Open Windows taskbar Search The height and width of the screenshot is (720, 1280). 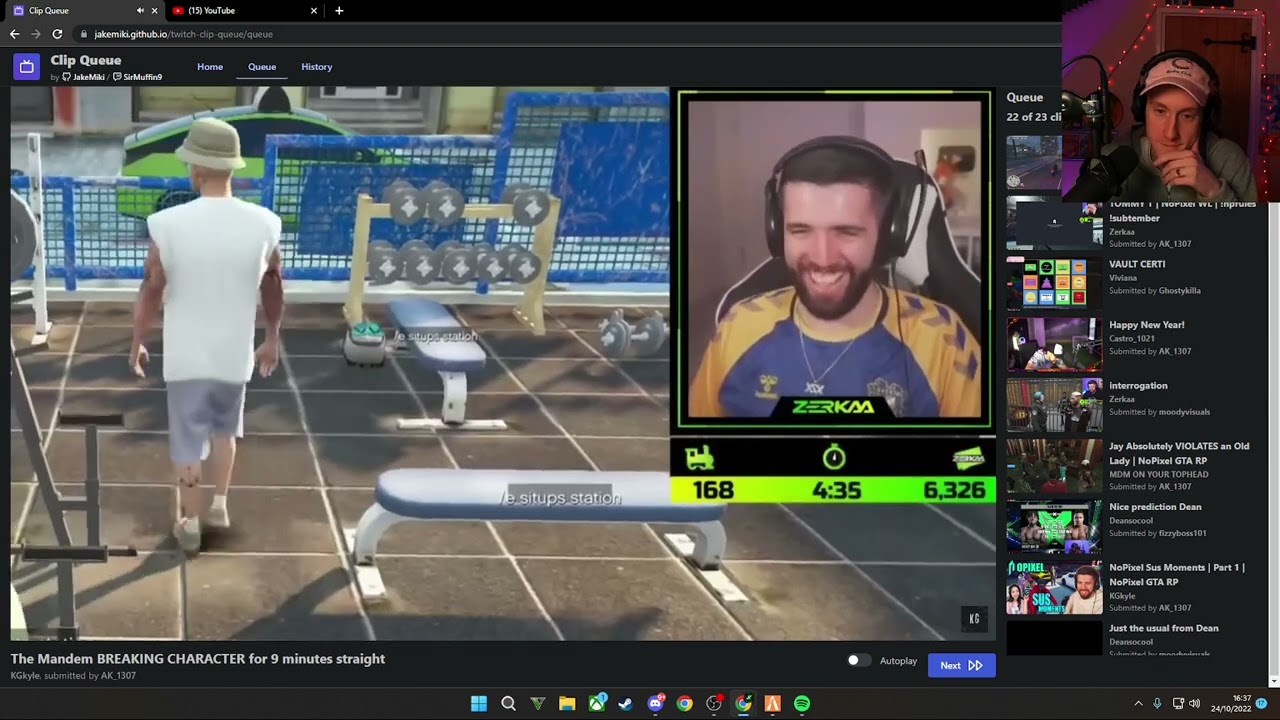(508, 703)
